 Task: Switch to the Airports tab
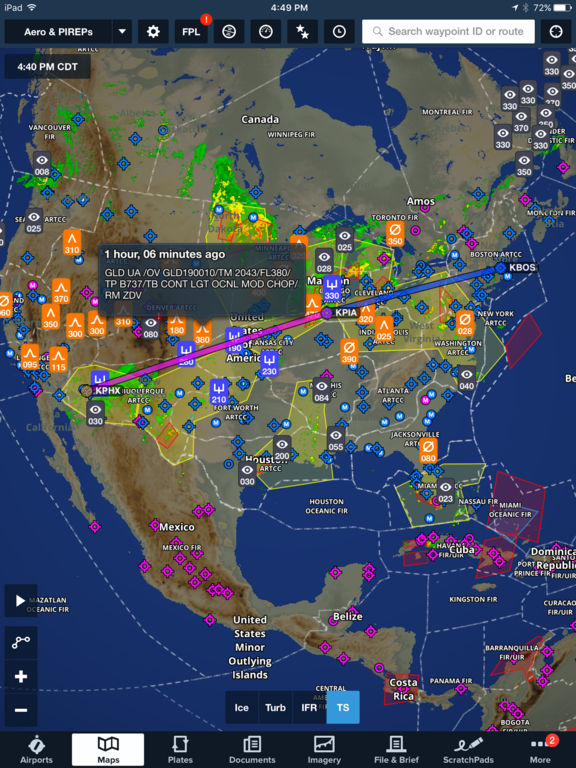(x=36, y=750)
